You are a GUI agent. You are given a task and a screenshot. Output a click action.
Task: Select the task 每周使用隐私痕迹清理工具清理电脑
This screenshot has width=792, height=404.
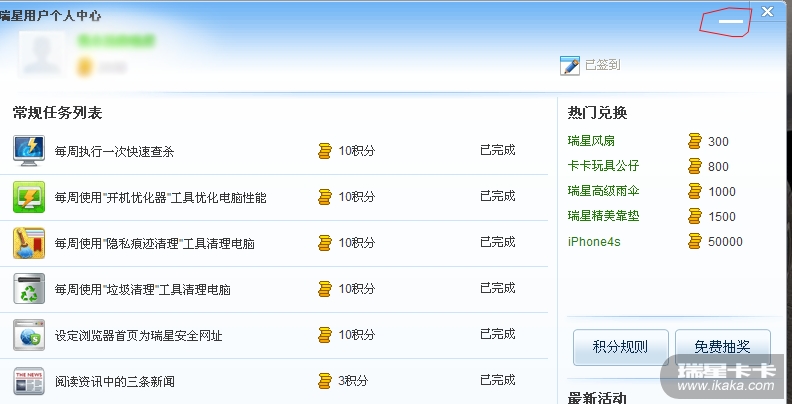(155, 243)
